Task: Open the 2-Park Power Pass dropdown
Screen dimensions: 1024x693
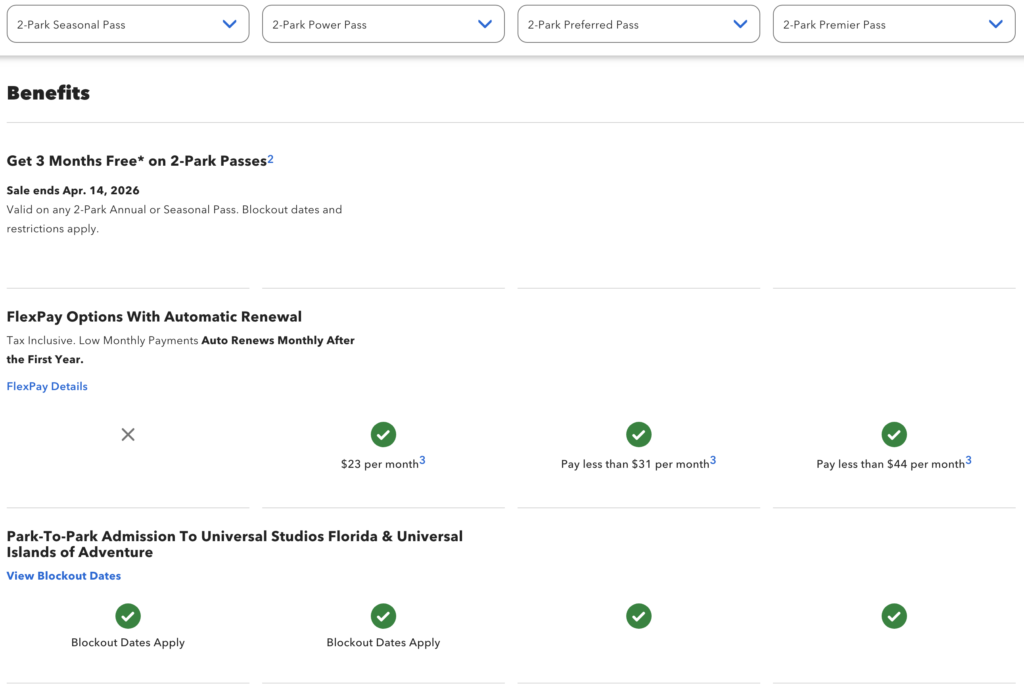Action: [x=383, y=23]
